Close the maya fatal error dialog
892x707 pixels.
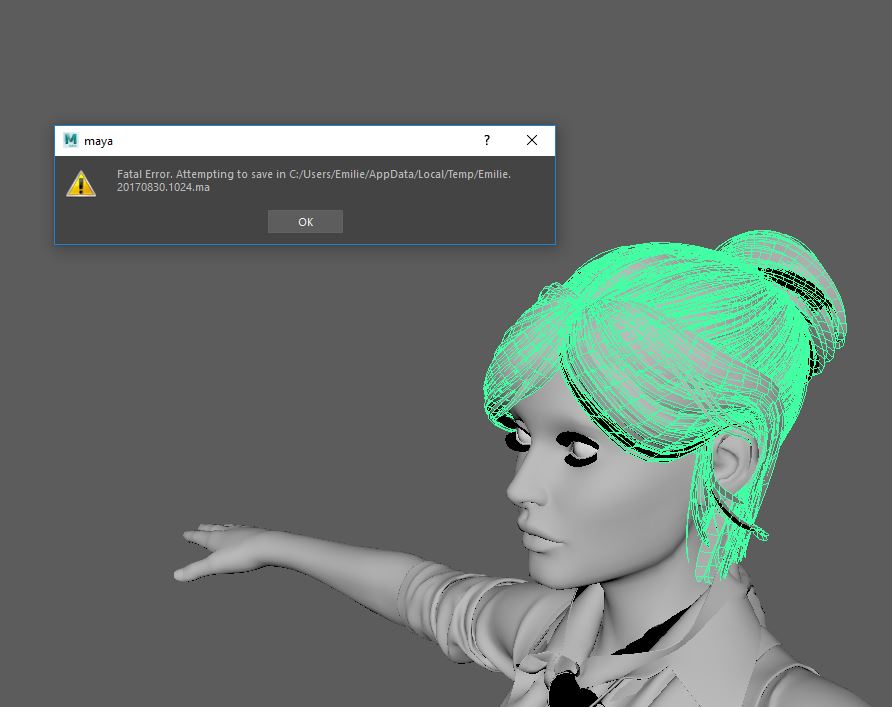(532, 141)
